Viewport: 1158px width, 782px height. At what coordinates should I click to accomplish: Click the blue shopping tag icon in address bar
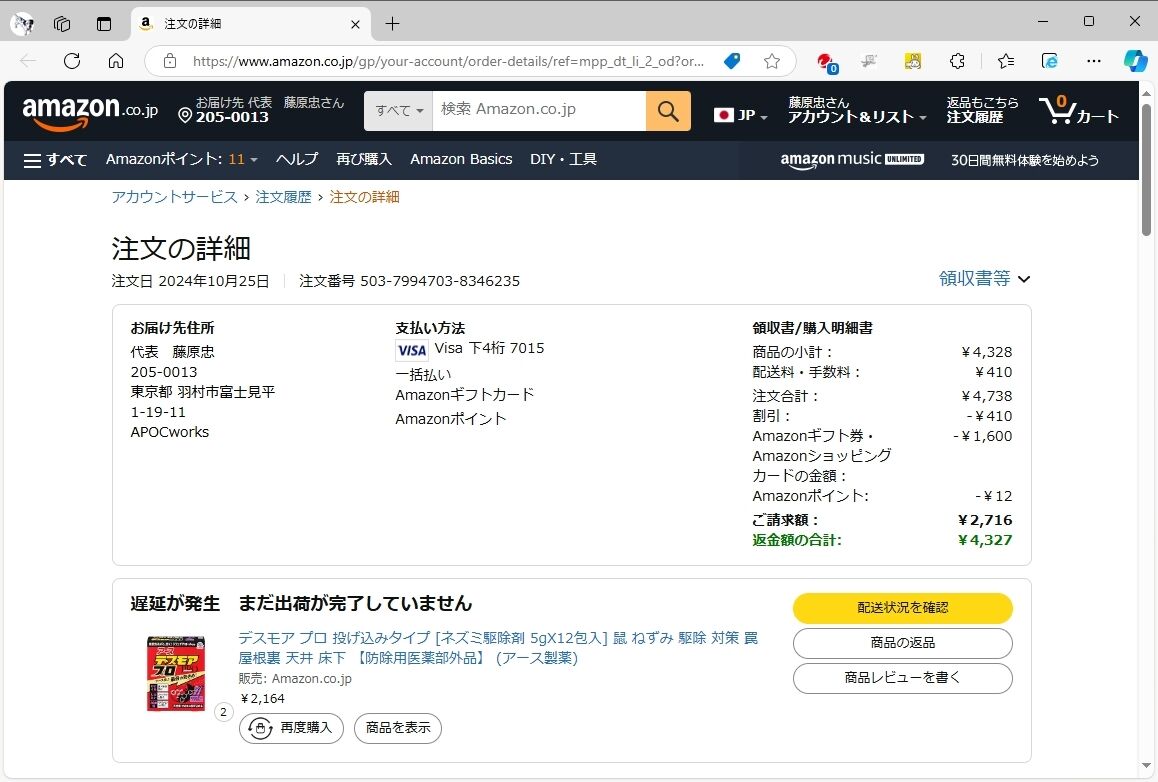[732, 61]
